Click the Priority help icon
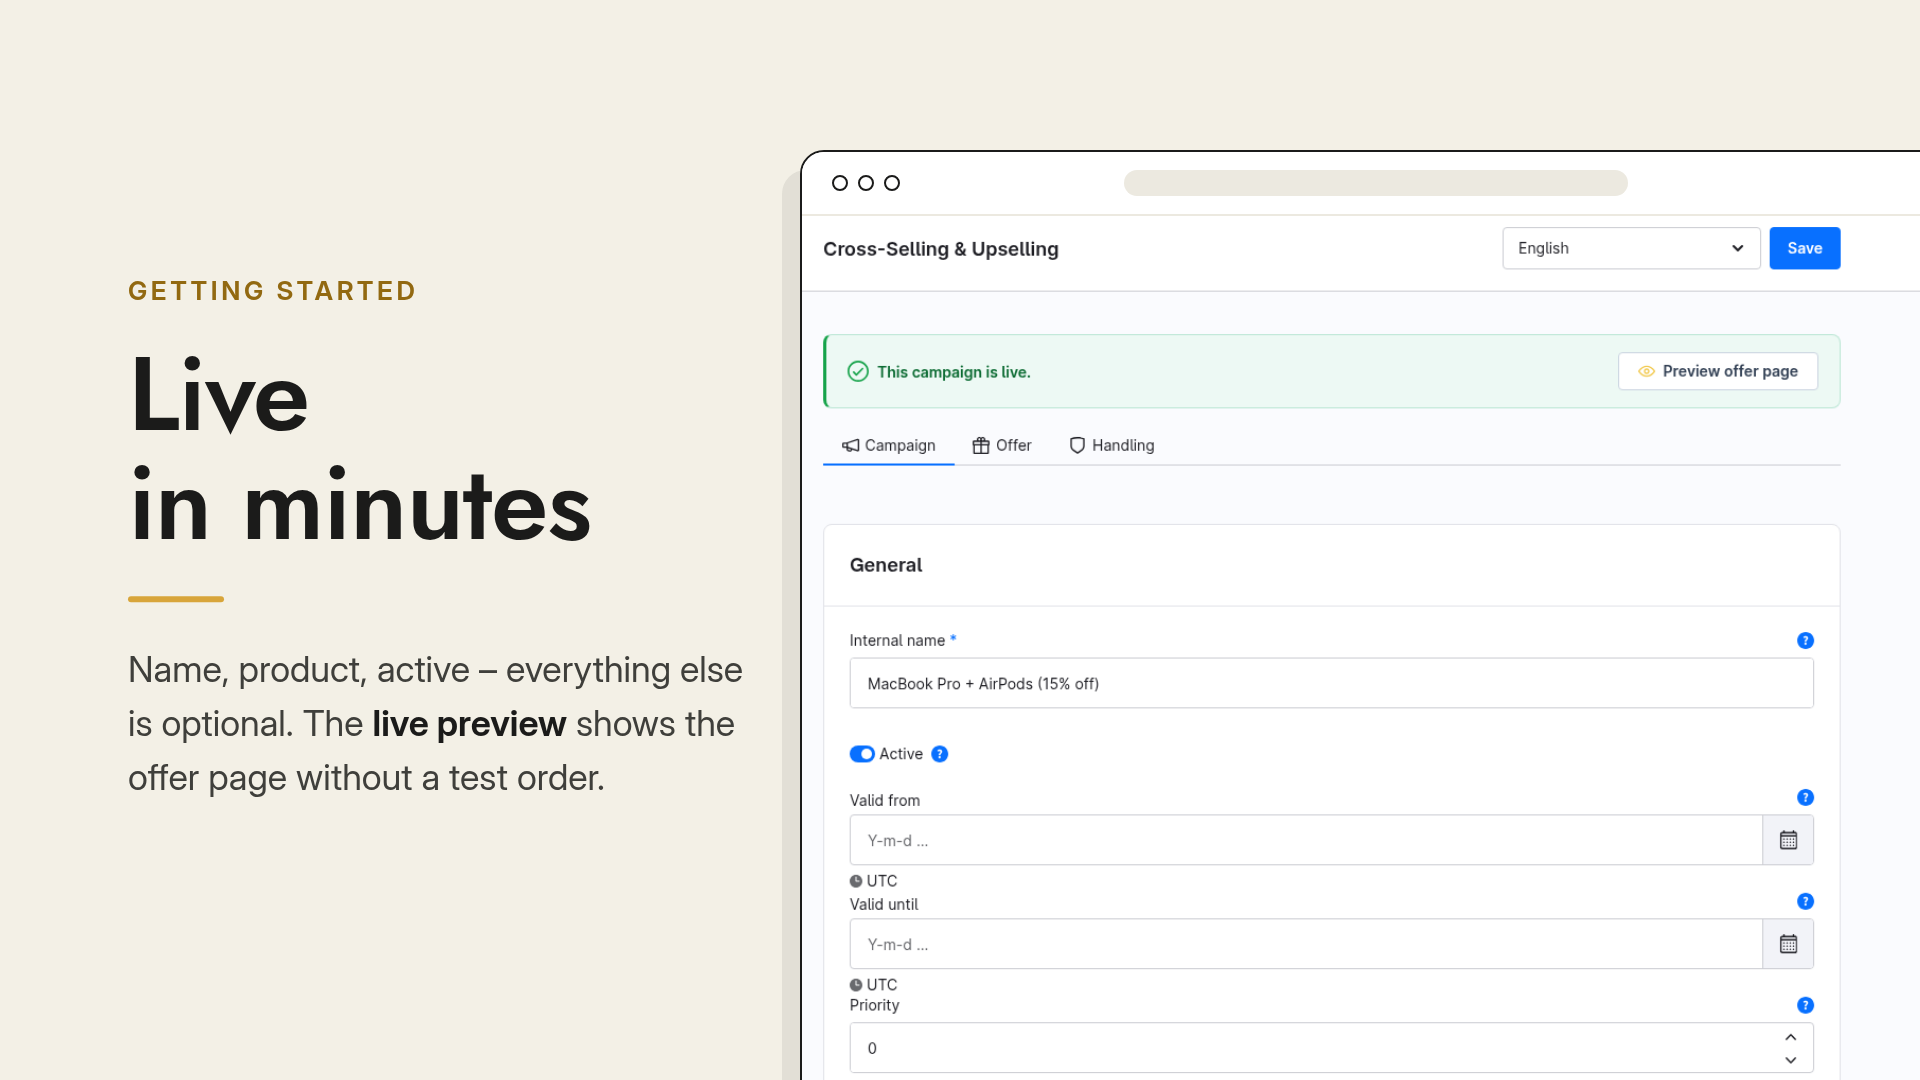This screenshot has height=1080, width=1920. tap(1805, 1005)
